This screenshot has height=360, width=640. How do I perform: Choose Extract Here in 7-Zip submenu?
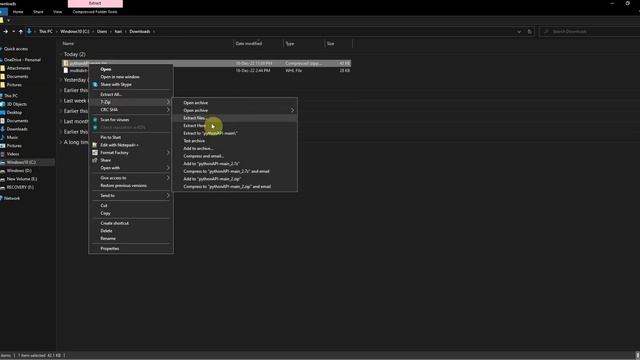(x=235, y=125)
